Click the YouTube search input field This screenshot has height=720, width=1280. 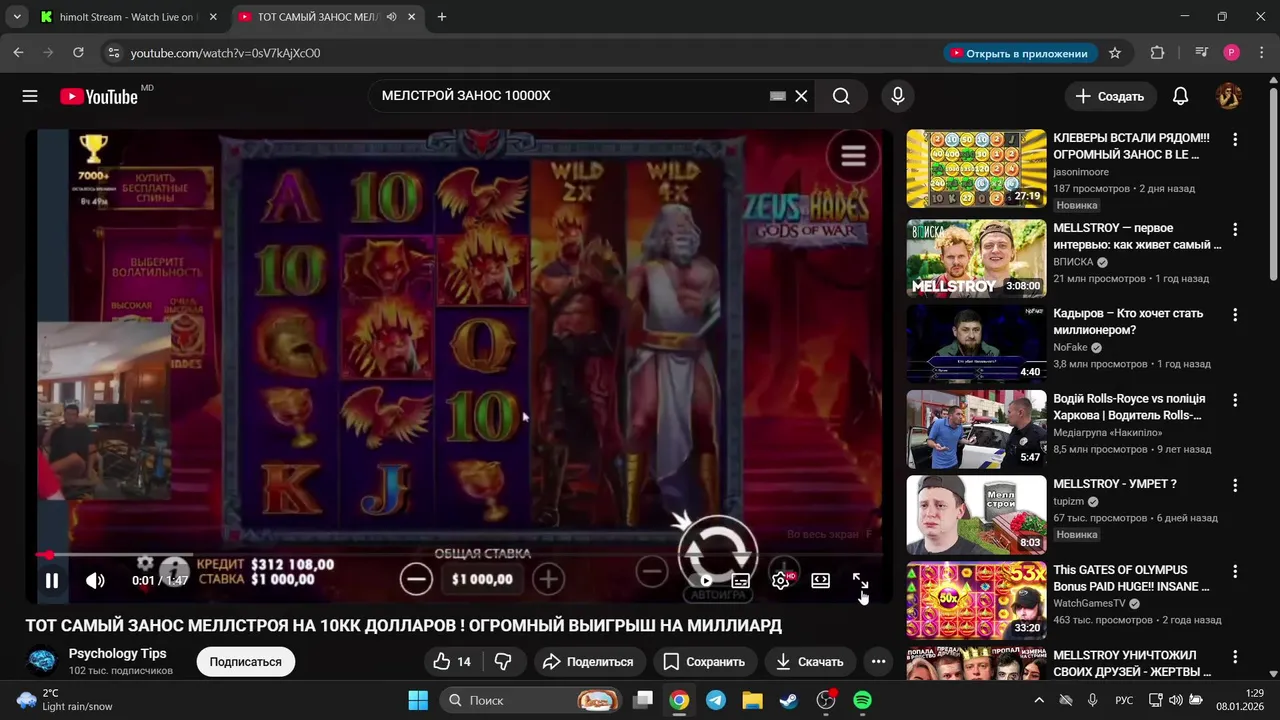(570, 96)
